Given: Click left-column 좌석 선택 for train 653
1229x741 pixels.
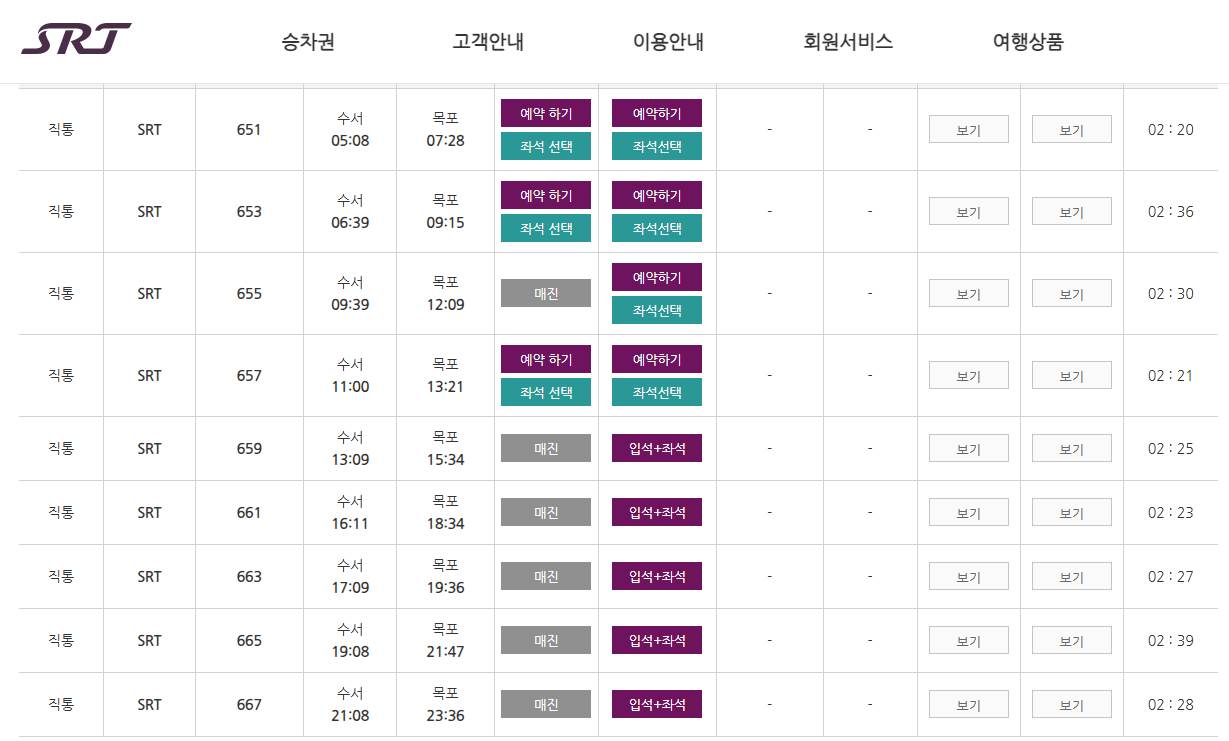Looking at the screenshot, I should click(x=546, y=228).
